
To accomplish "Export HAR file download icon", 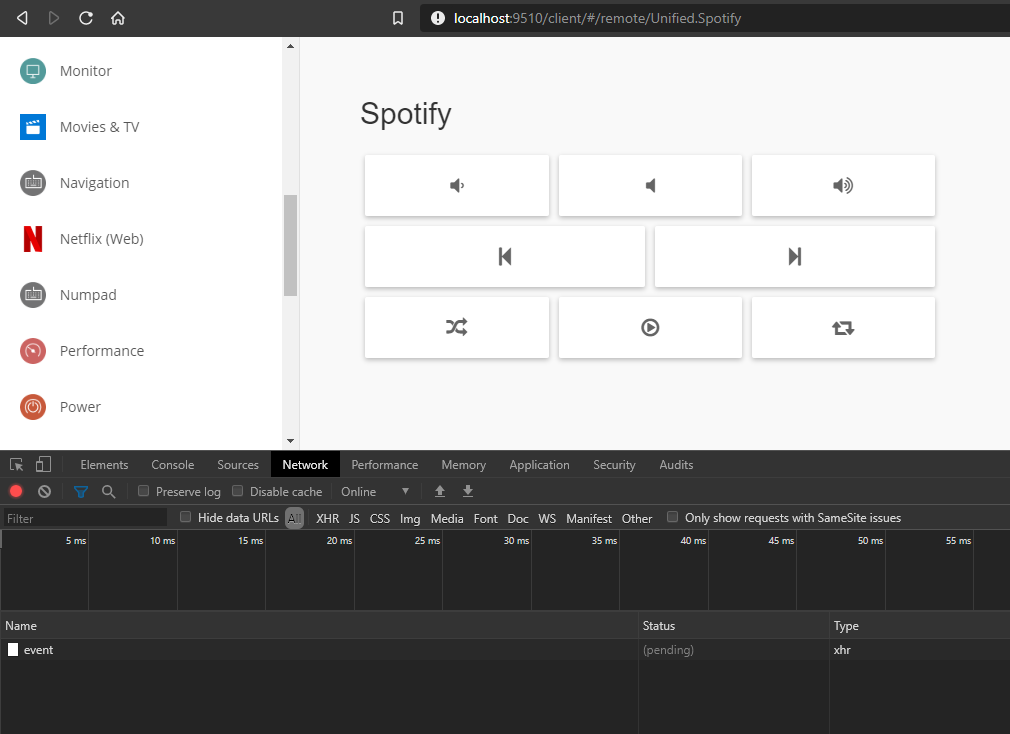I will 468,491.
